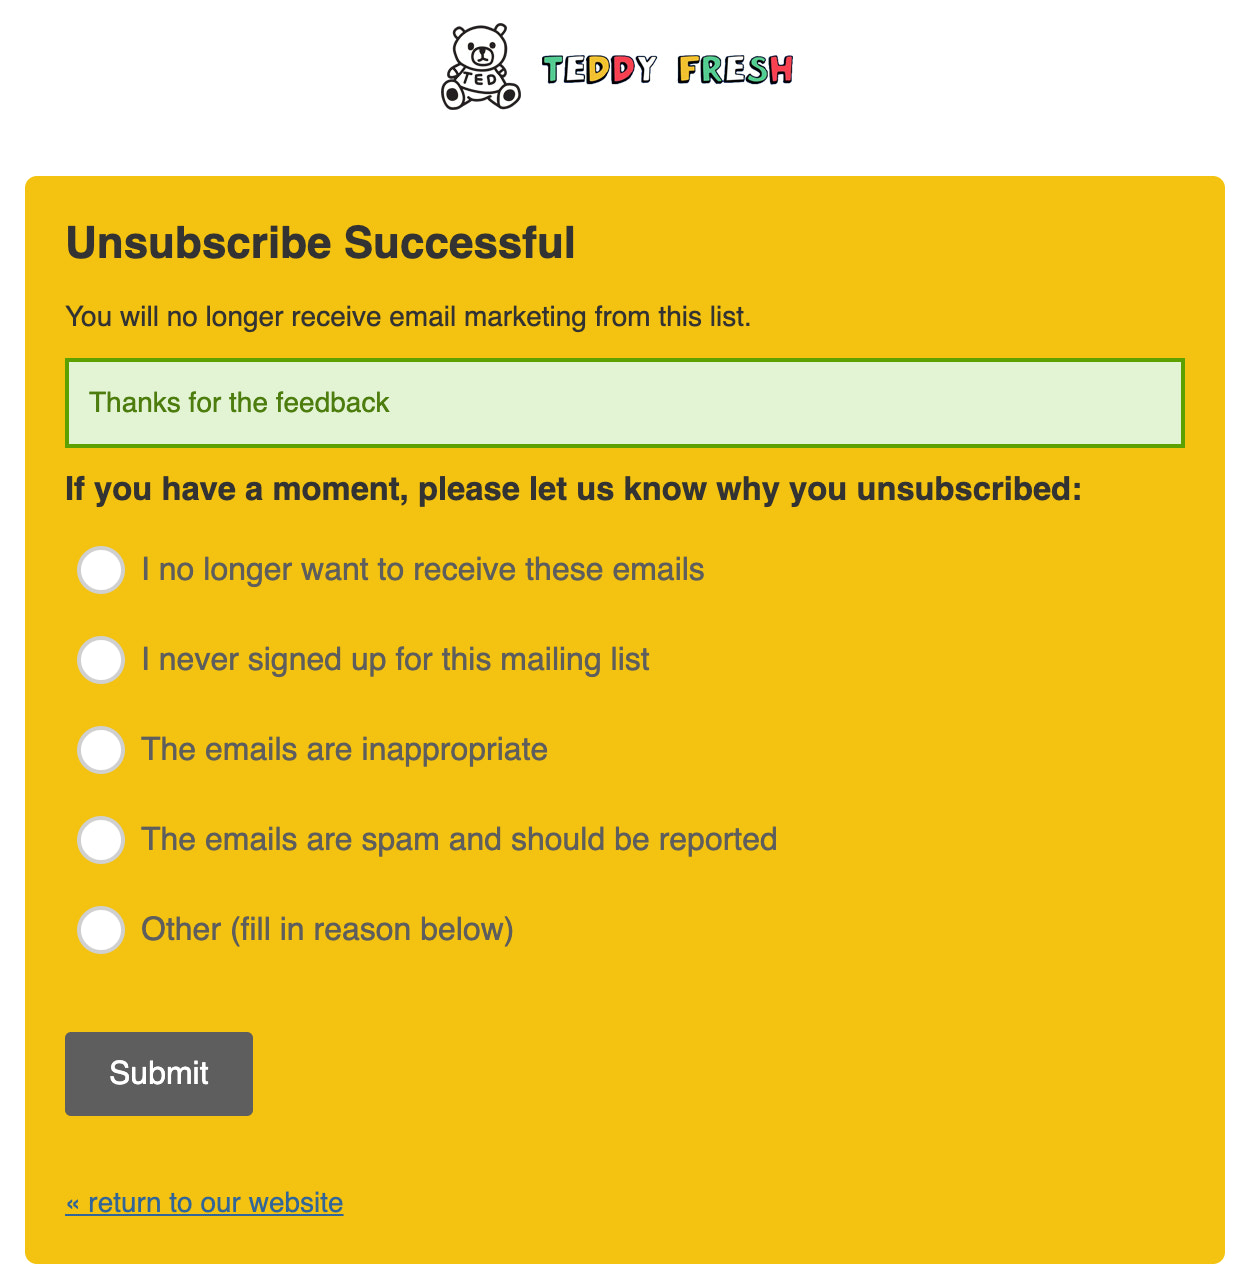The height and width of the screenshot is (1284, 1245).
Task: Click the Submit button's label
Action: click(158, 1072)
